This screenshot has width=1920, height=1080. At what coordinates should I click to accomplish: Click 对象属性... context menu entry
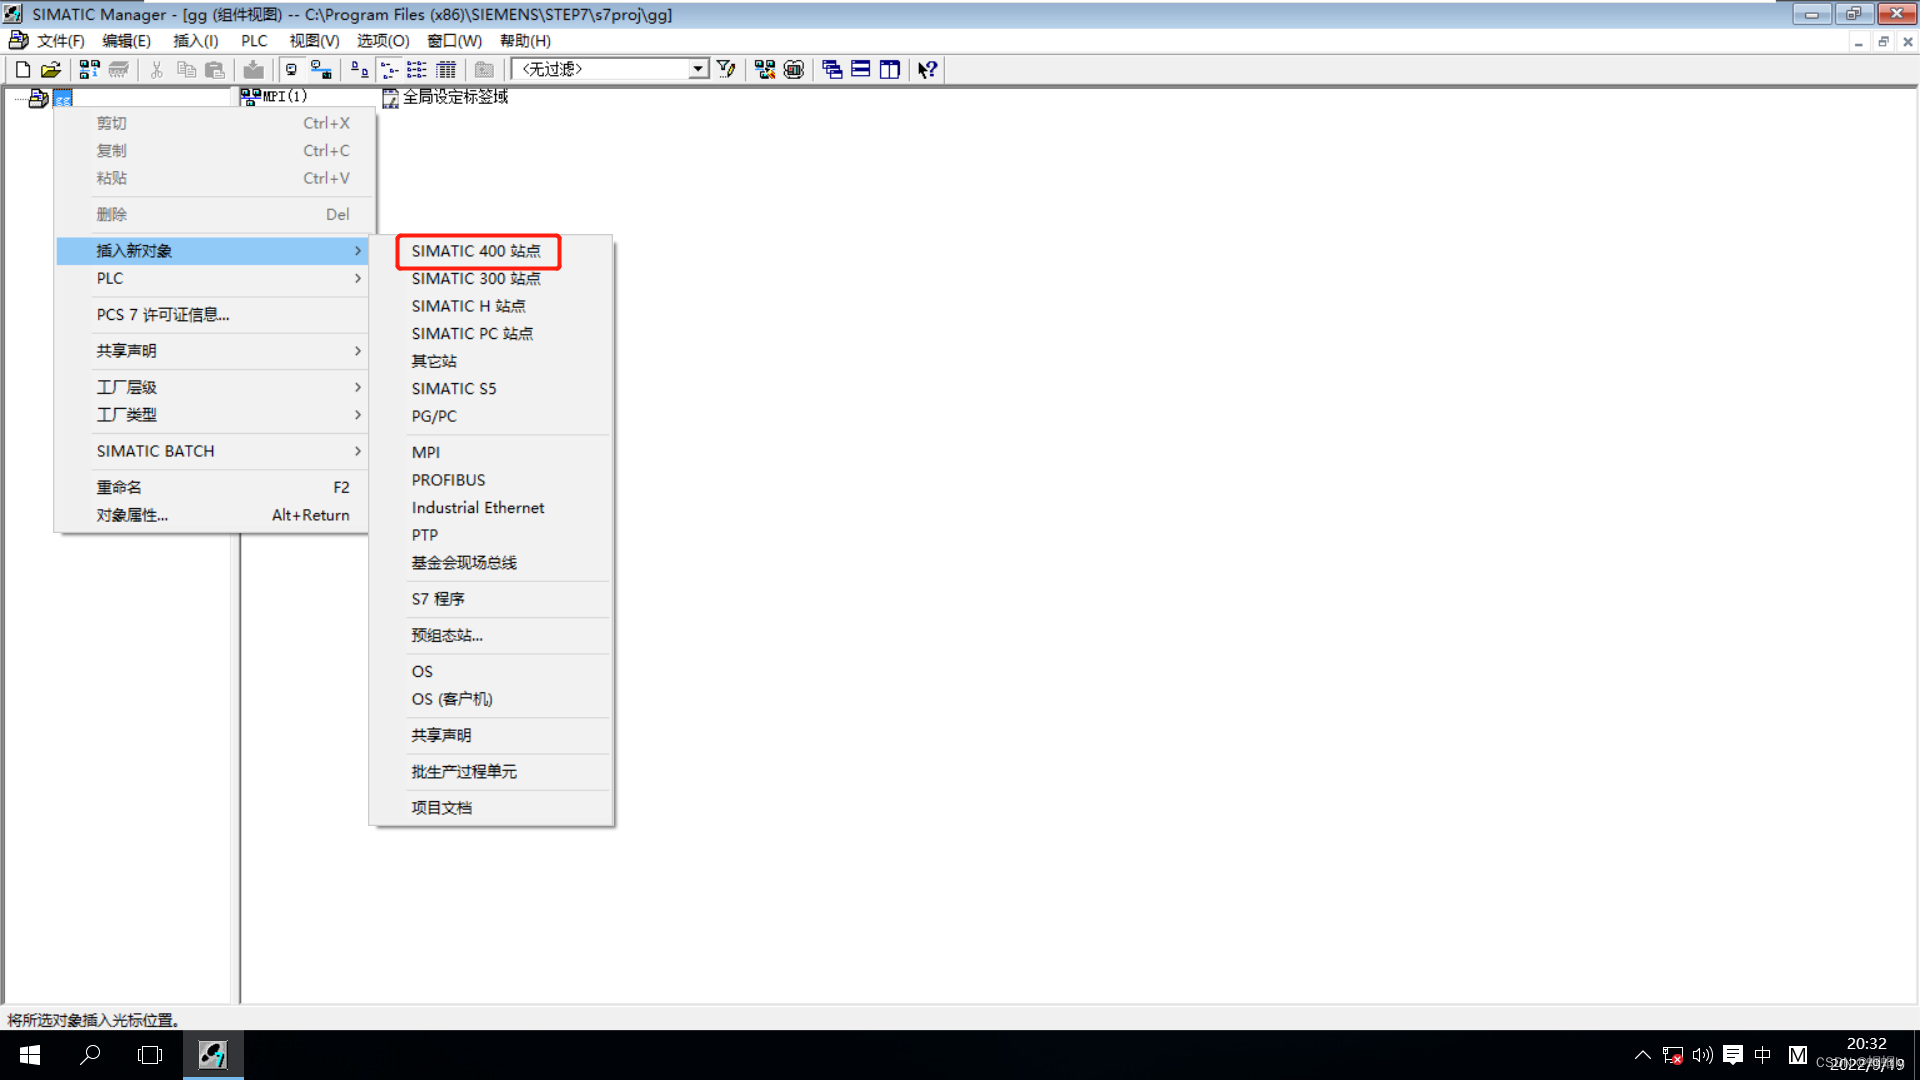click(132, 515)
